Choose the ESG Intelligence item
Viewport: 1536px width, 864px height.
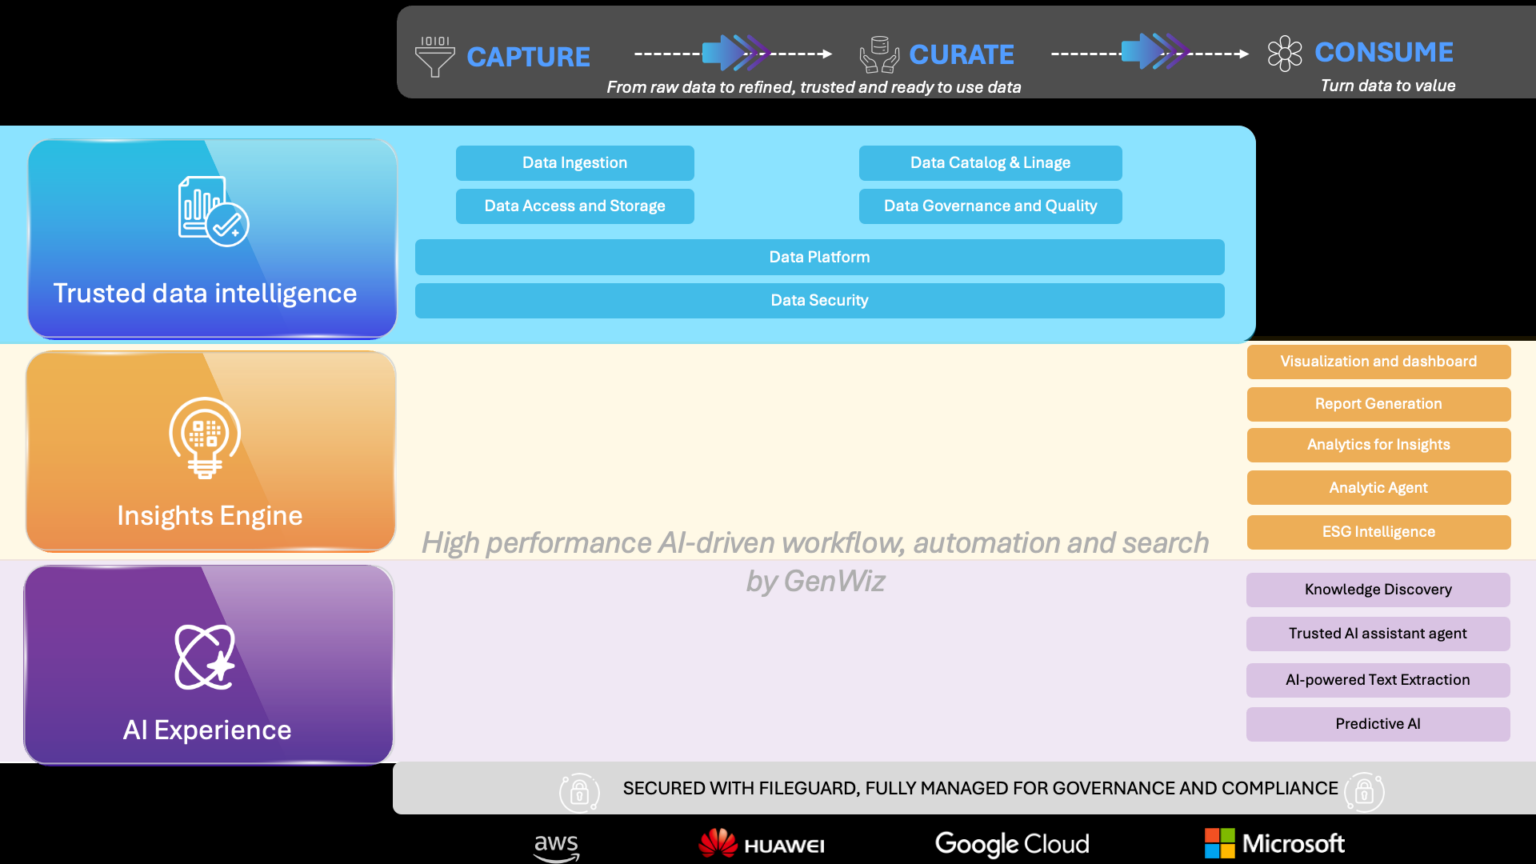pos(1378,532)
